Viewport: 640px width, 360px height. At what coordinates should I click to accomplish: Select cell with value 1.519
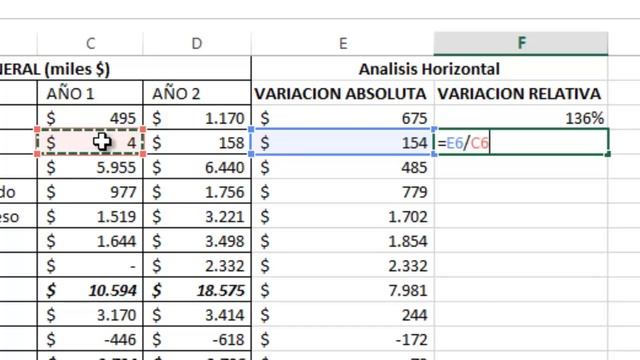(x=90, y=216)
